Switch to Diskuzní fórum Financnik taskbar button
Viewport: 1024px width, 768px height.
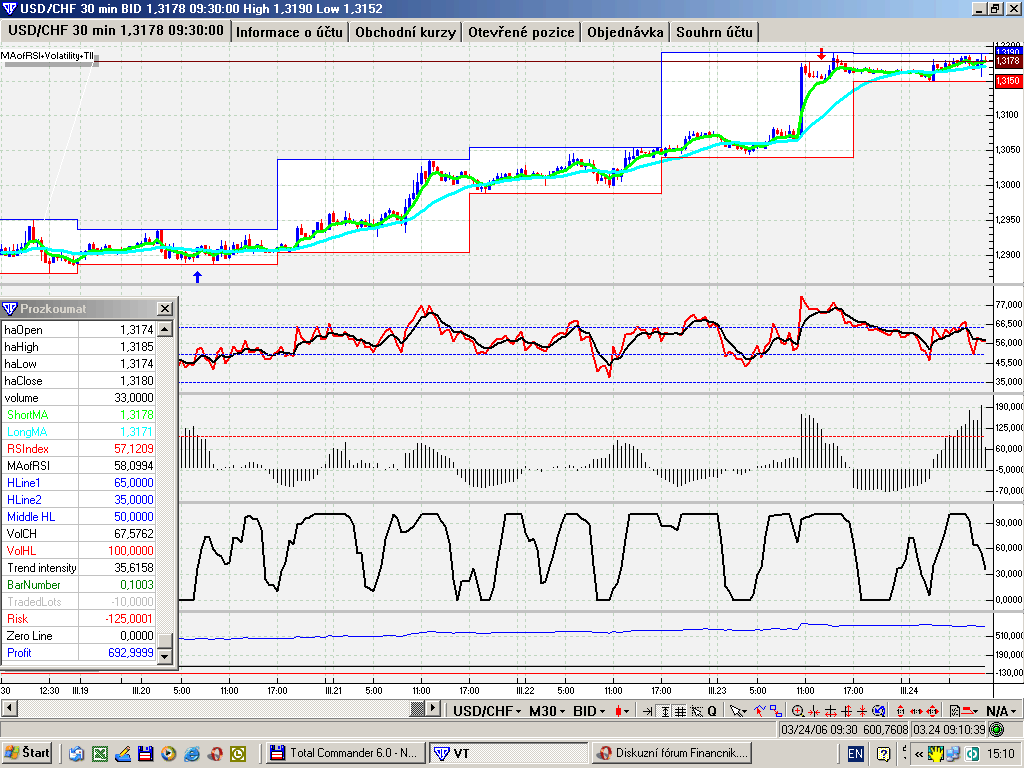tap(671, 753)
